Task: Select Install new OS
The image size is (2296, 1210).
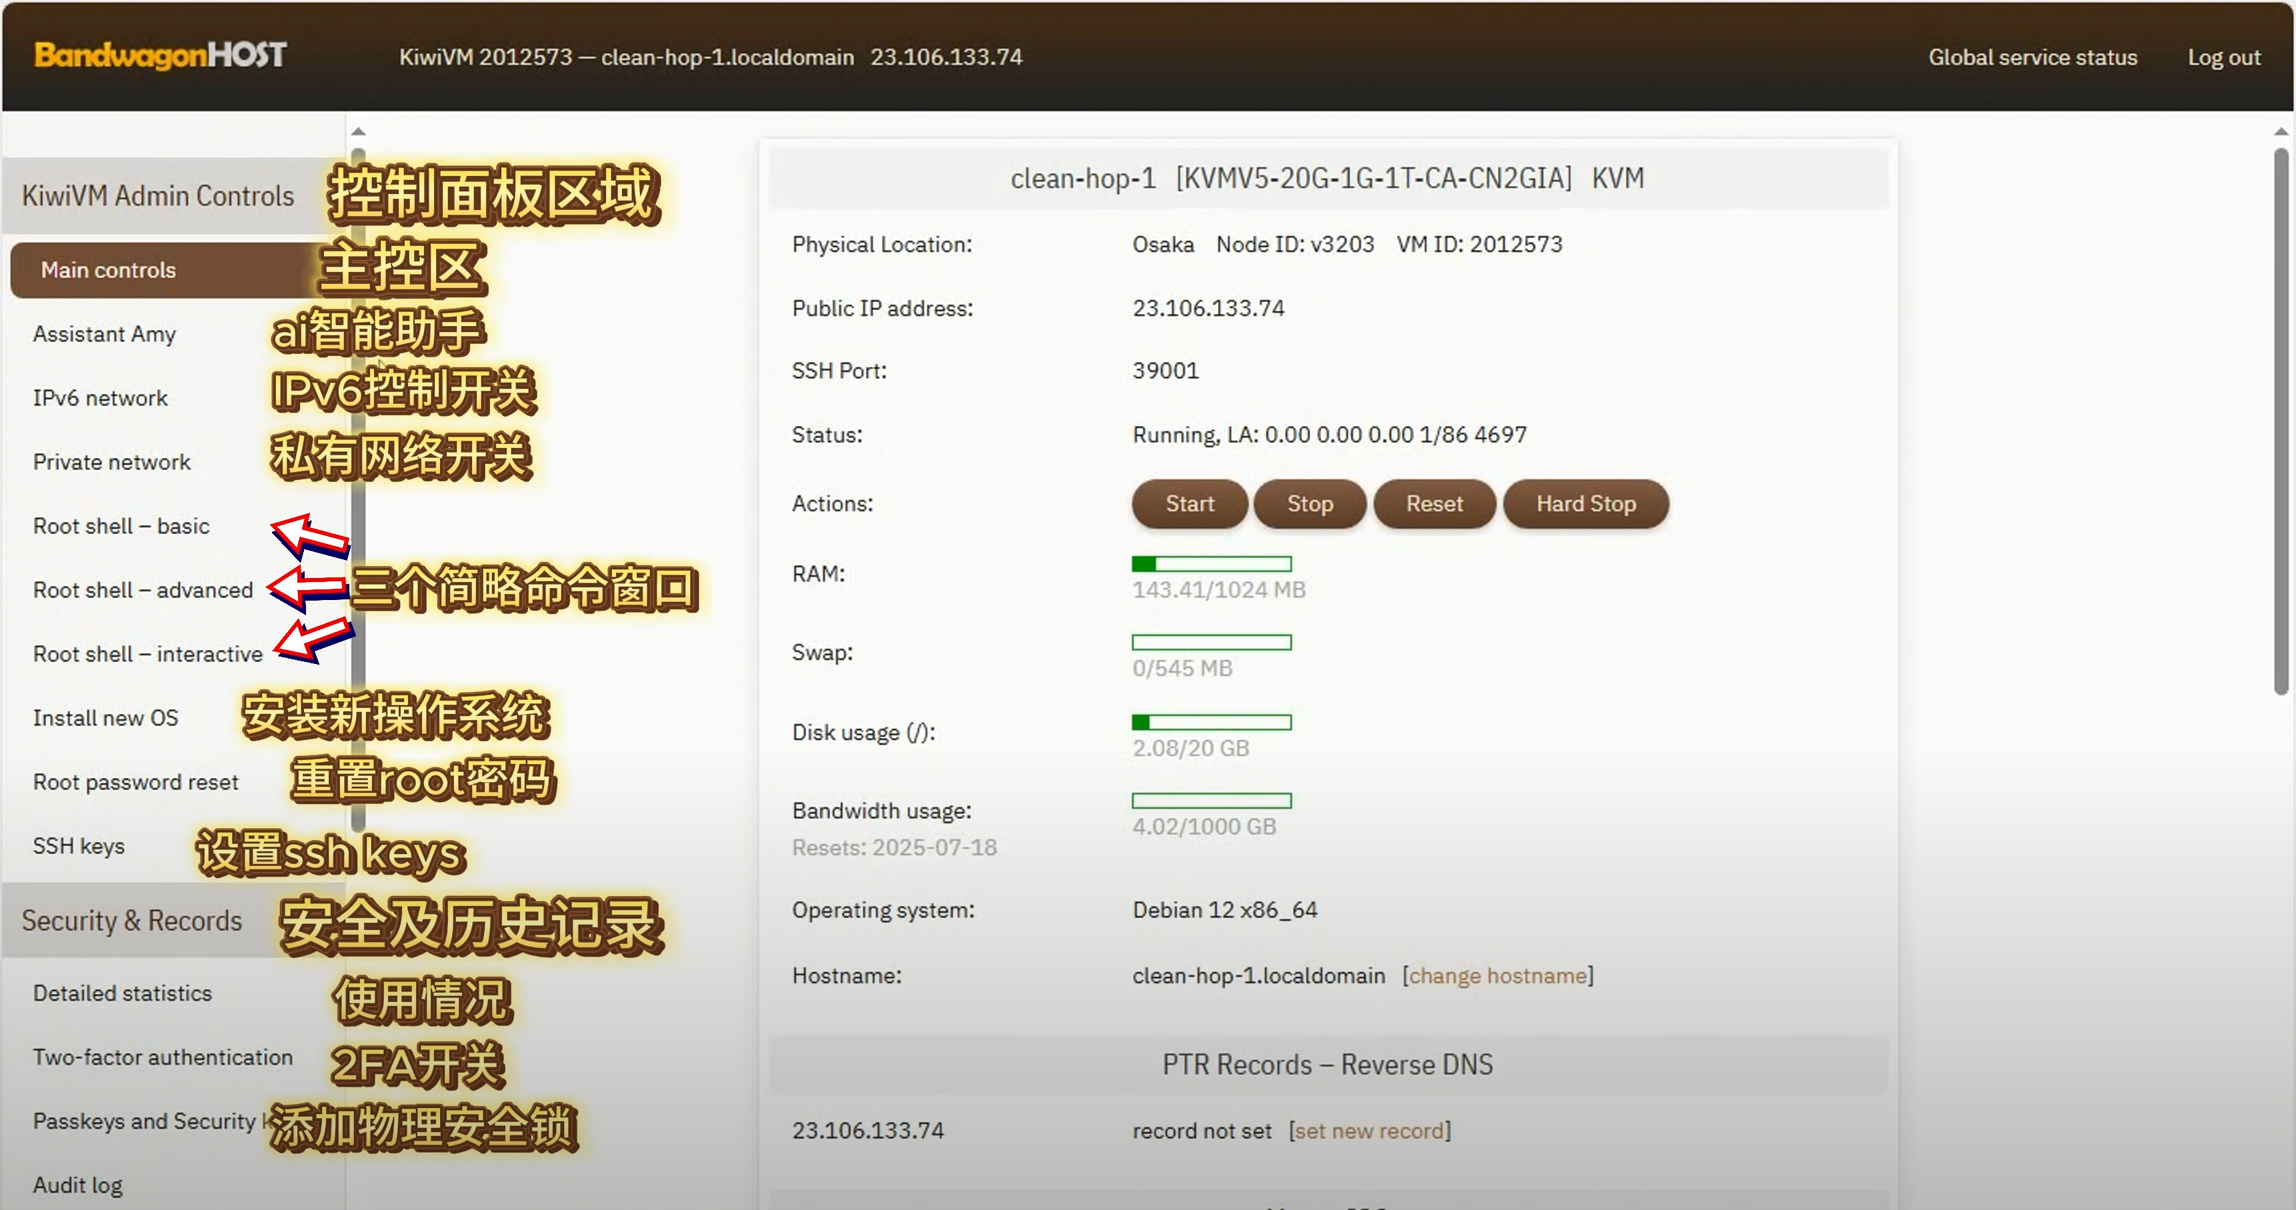Action: [x=105, y=718]
